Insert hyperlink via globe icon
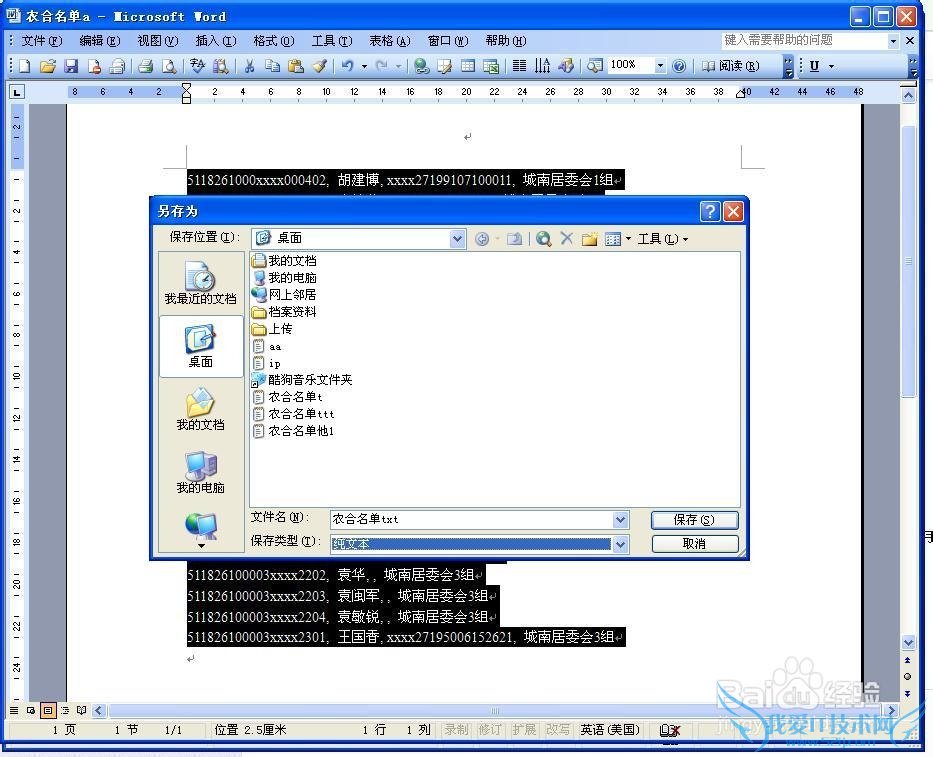 [422, 65]
